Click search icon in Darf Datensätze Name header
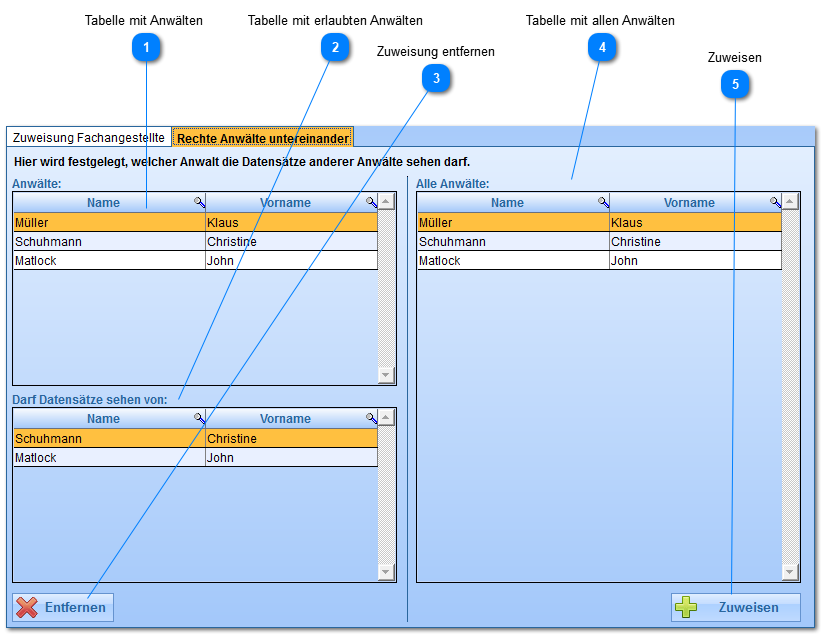 click(x=199, y=418)
